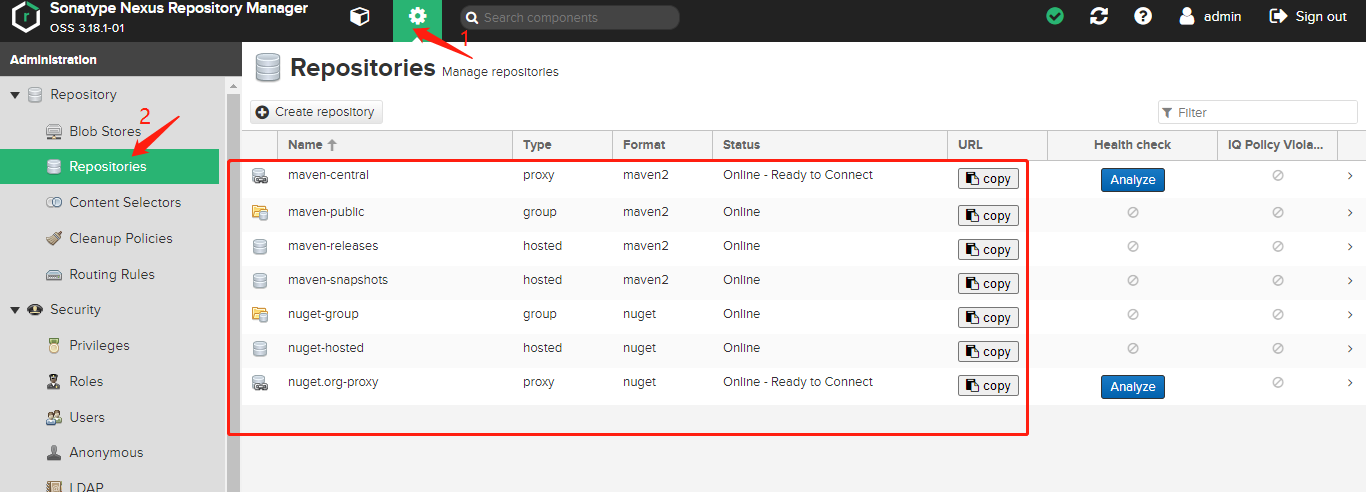The image size is (1366, 492).
Task: Click the Blob Stores icon in sidebar
Action: (x=54, y=131)
